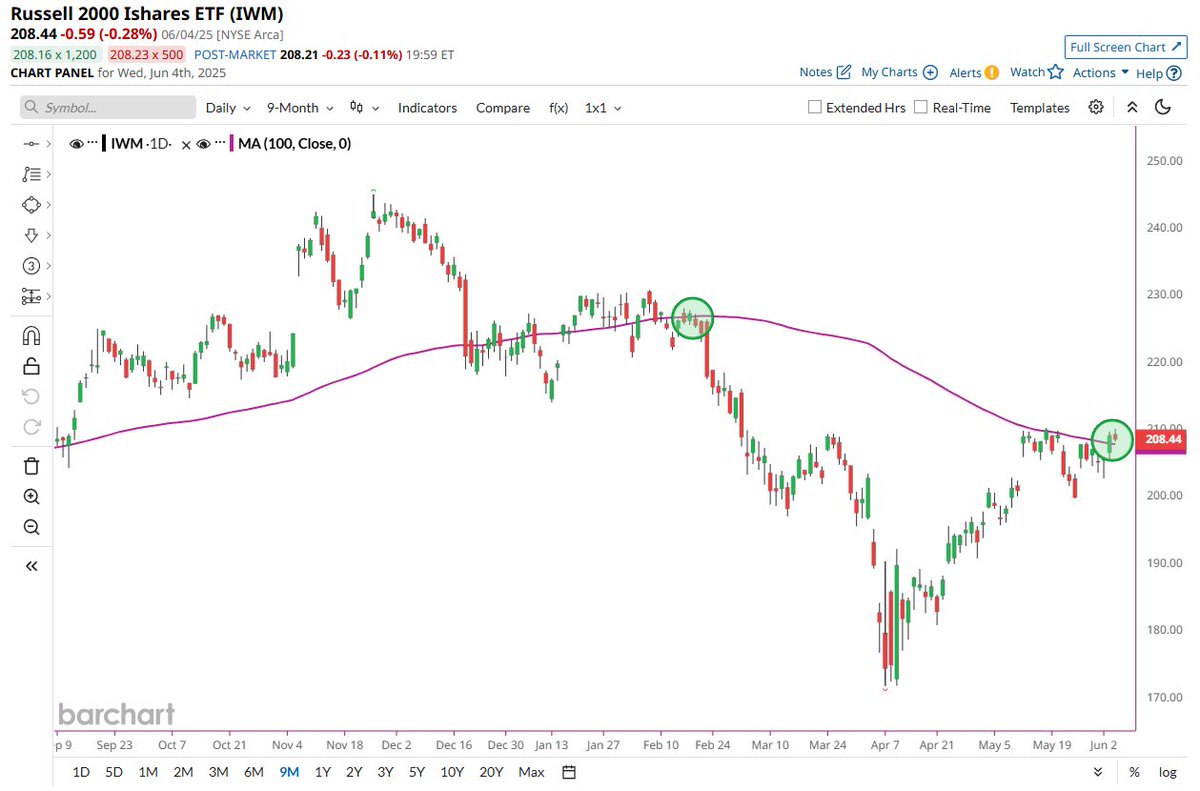
Task: Click the MA indicator magenta color swatch
Action: pos(232,144)
